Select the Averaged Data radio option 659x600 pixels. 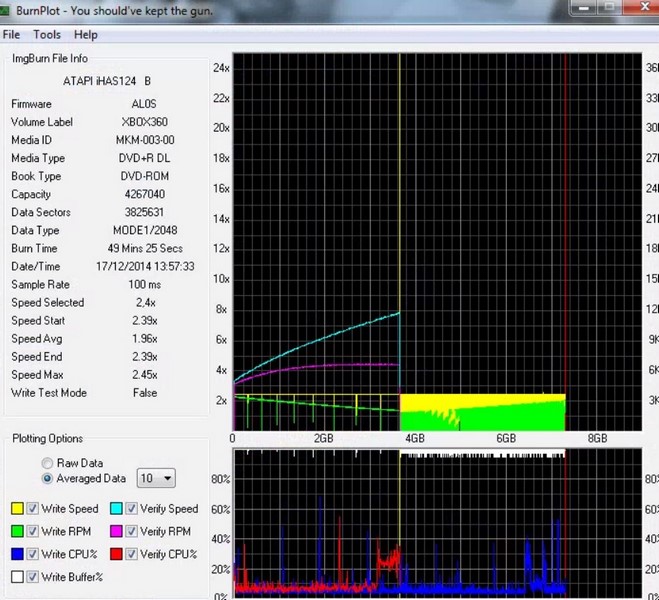point(47,478)
